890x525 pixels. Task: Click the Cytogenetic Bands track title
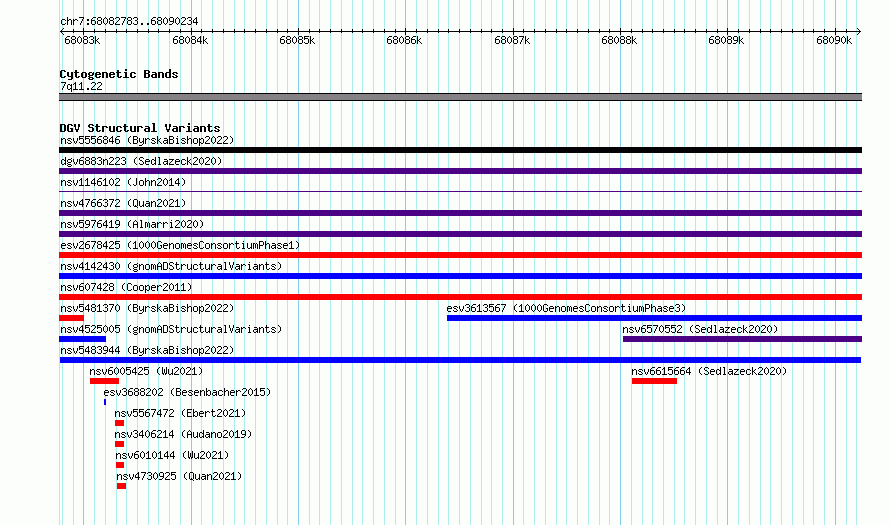pos(119,74)
